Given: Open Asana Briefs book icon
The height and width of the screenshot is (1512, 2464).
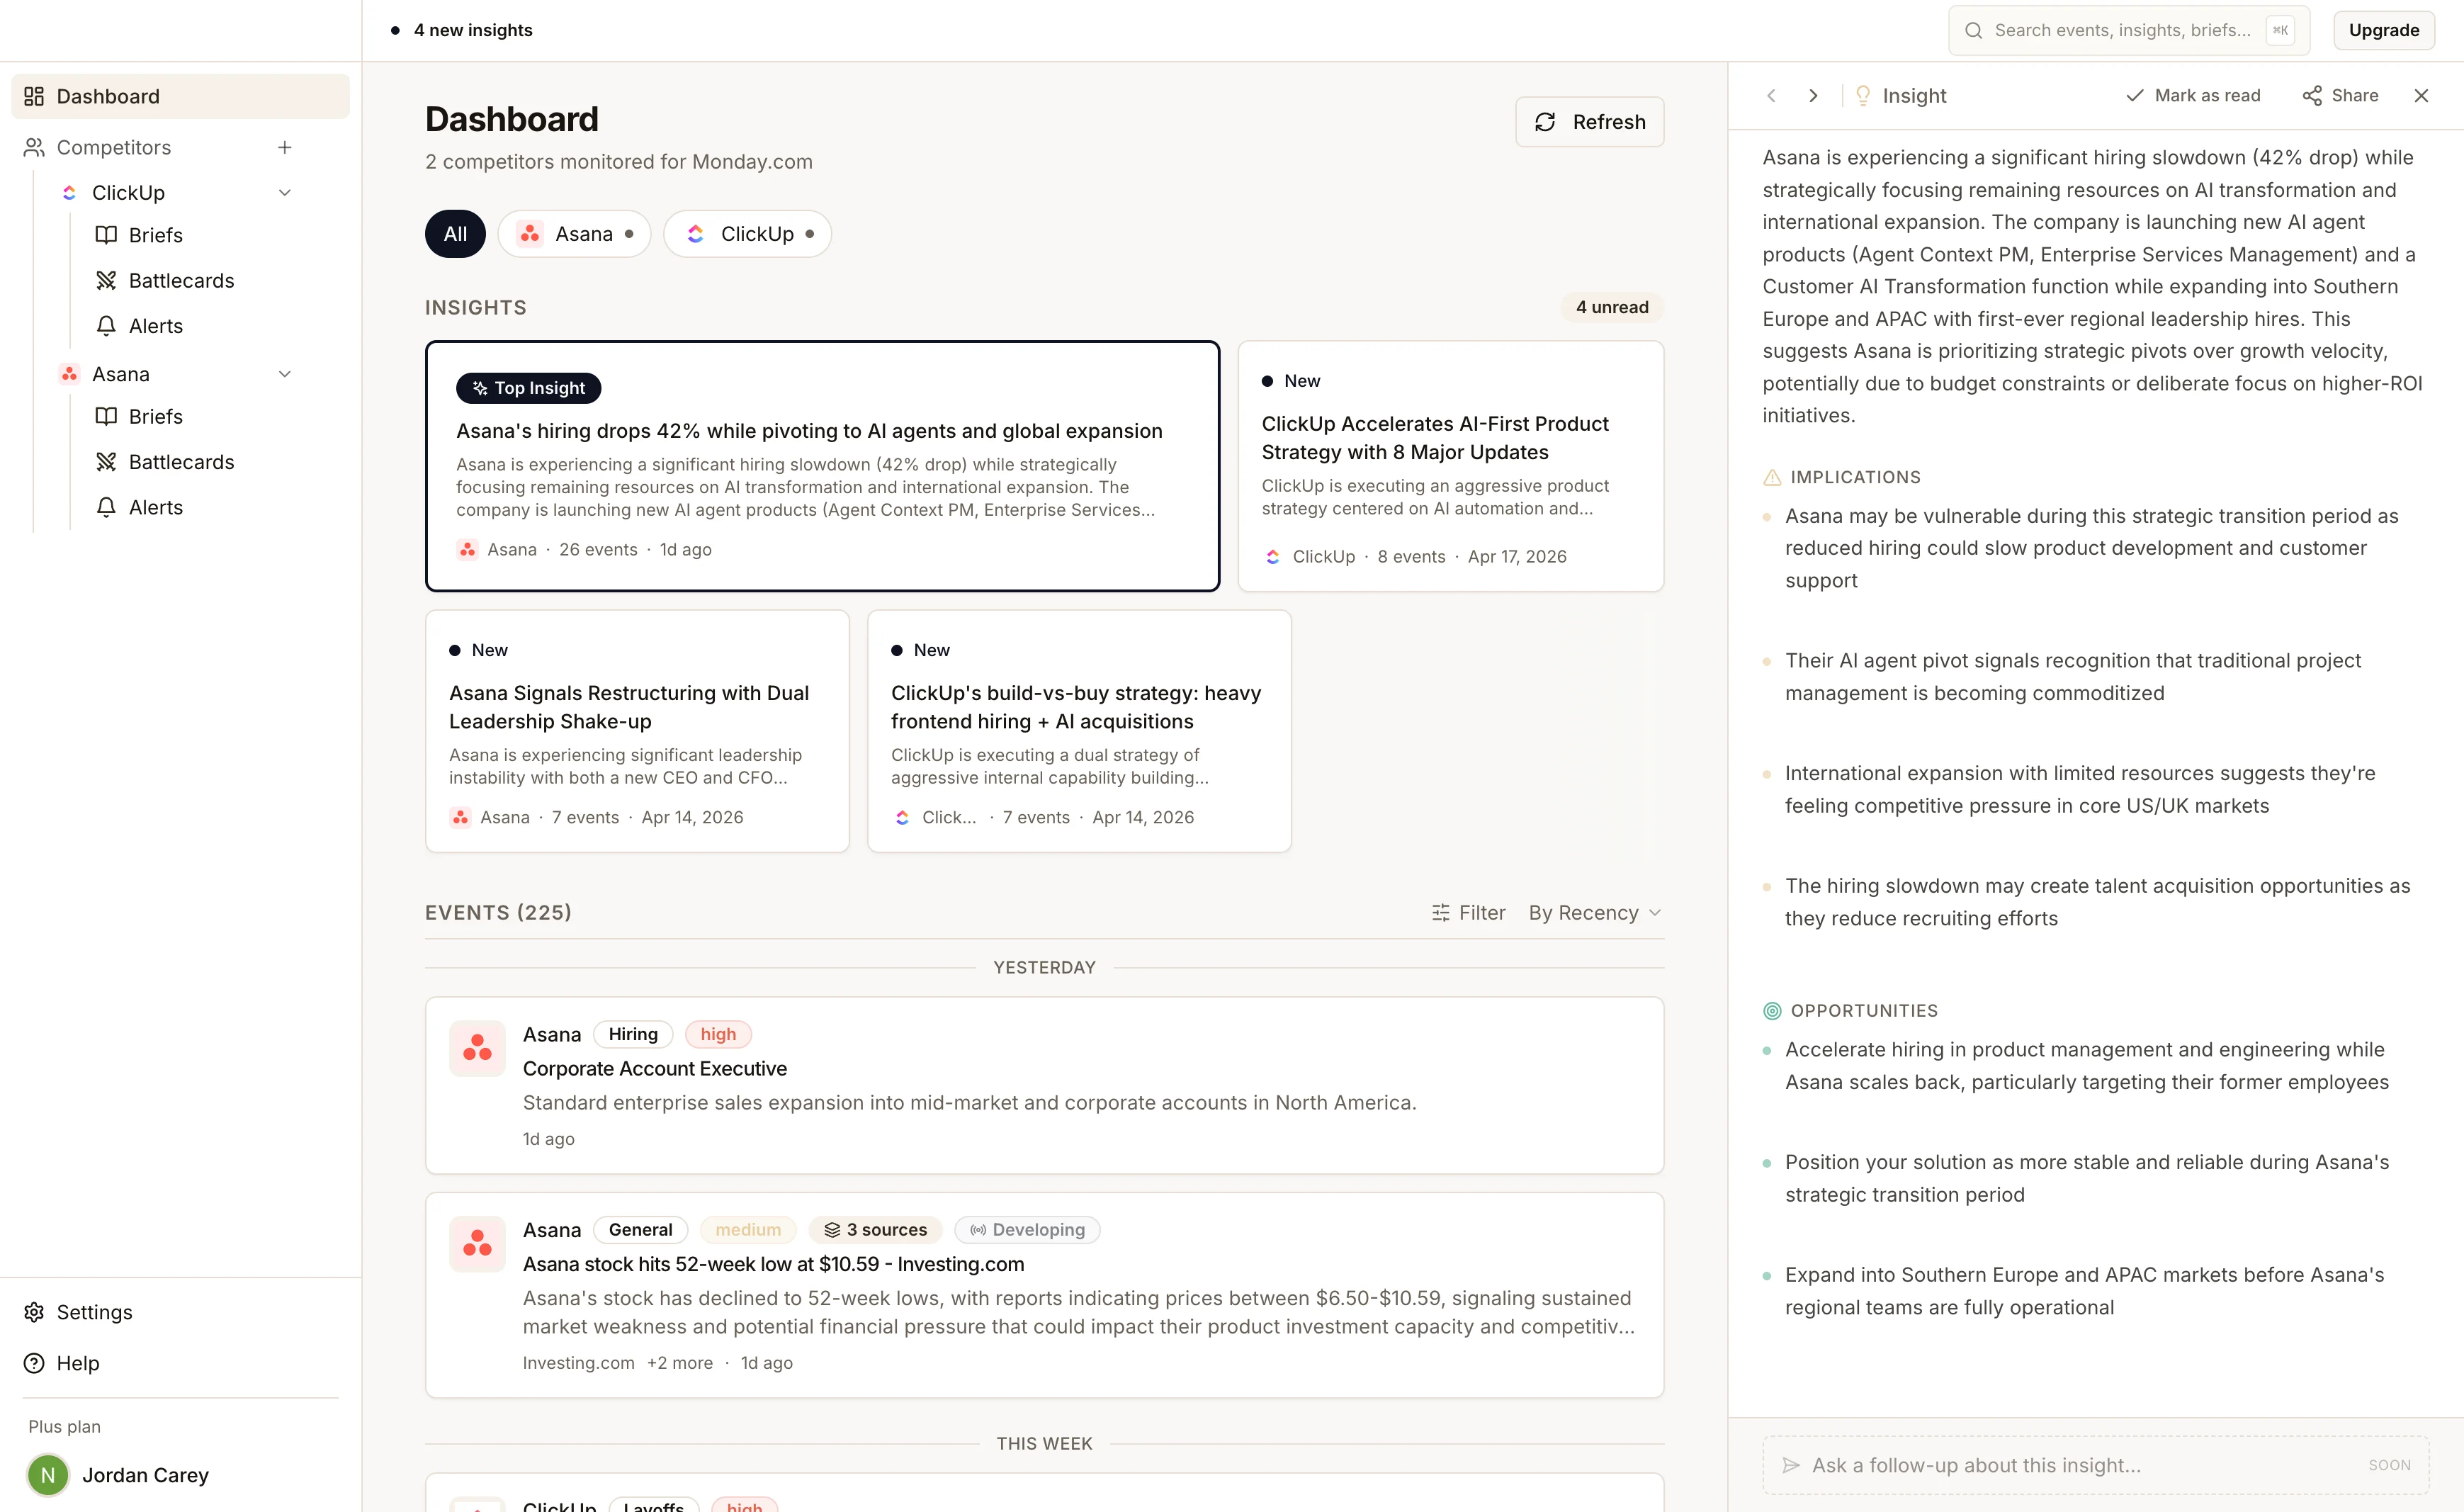Looking at the screenshot, I should [x=106, y=416].
